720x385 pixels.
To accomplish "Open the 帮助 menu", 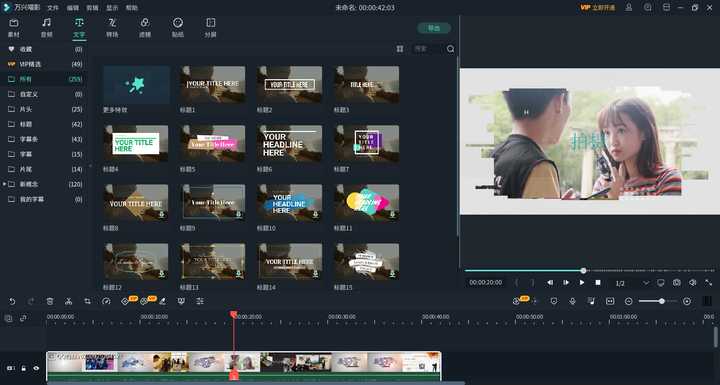I will pyautogui.click(x=132, y=8).
